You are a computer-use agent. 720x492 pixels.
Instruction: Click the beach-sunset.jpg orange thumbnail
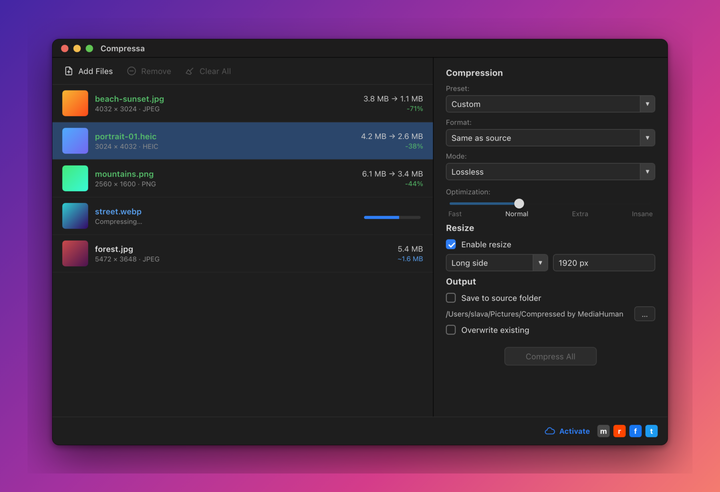(75, 103)
